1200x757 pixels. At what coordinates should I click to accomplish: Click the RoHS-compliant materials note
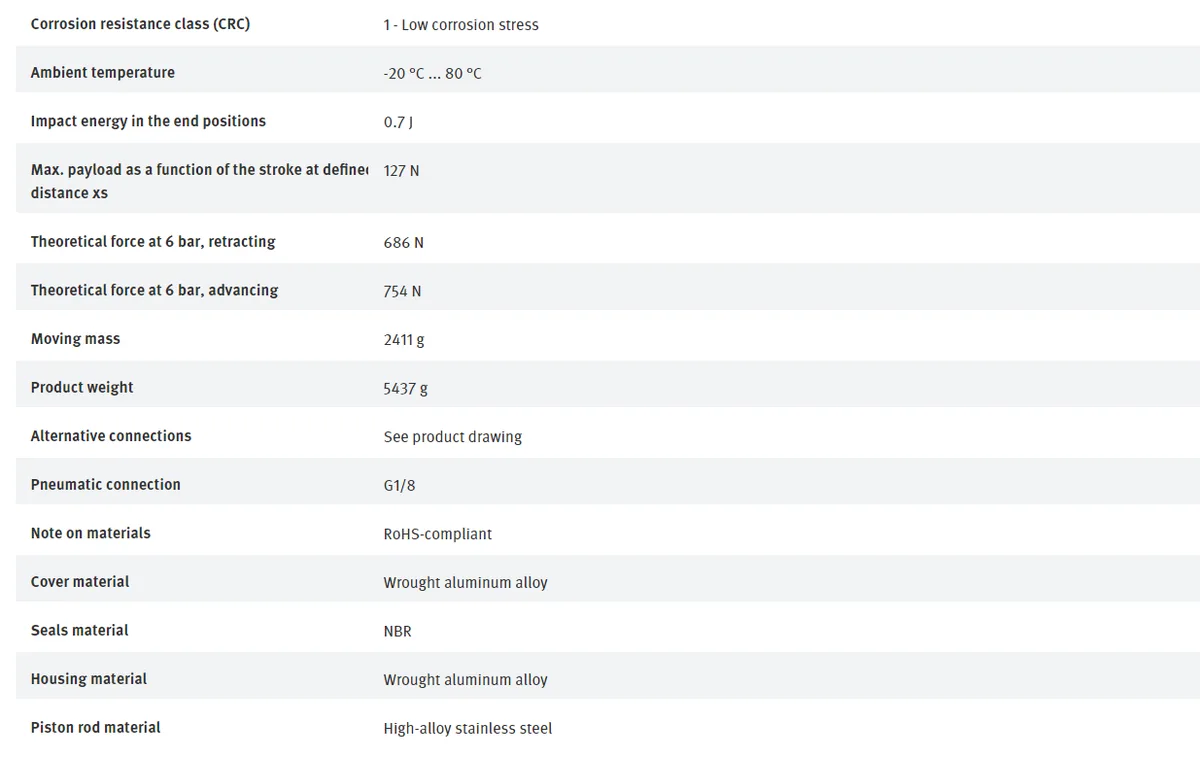[x=437, y=534]
